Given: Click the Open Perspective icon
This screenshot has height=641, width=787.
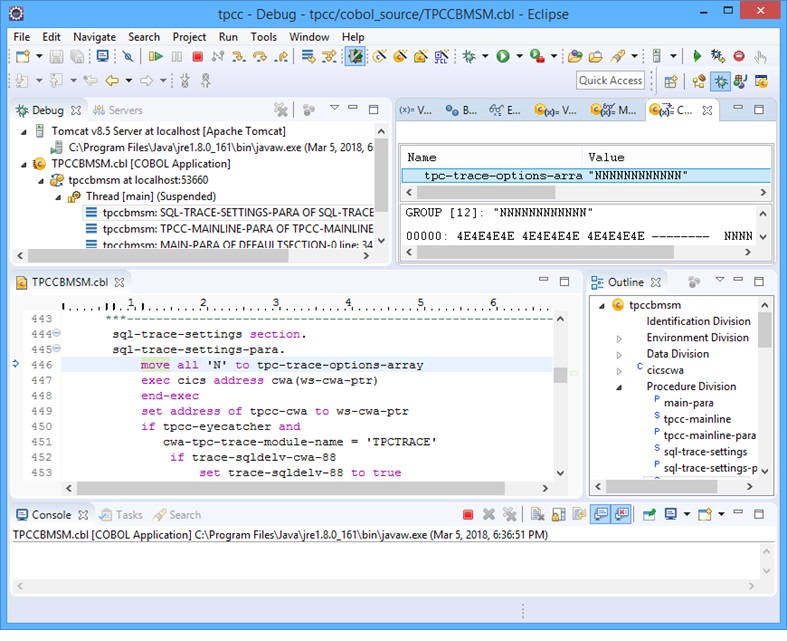Looking at the screenshot, I should point(671,81).
